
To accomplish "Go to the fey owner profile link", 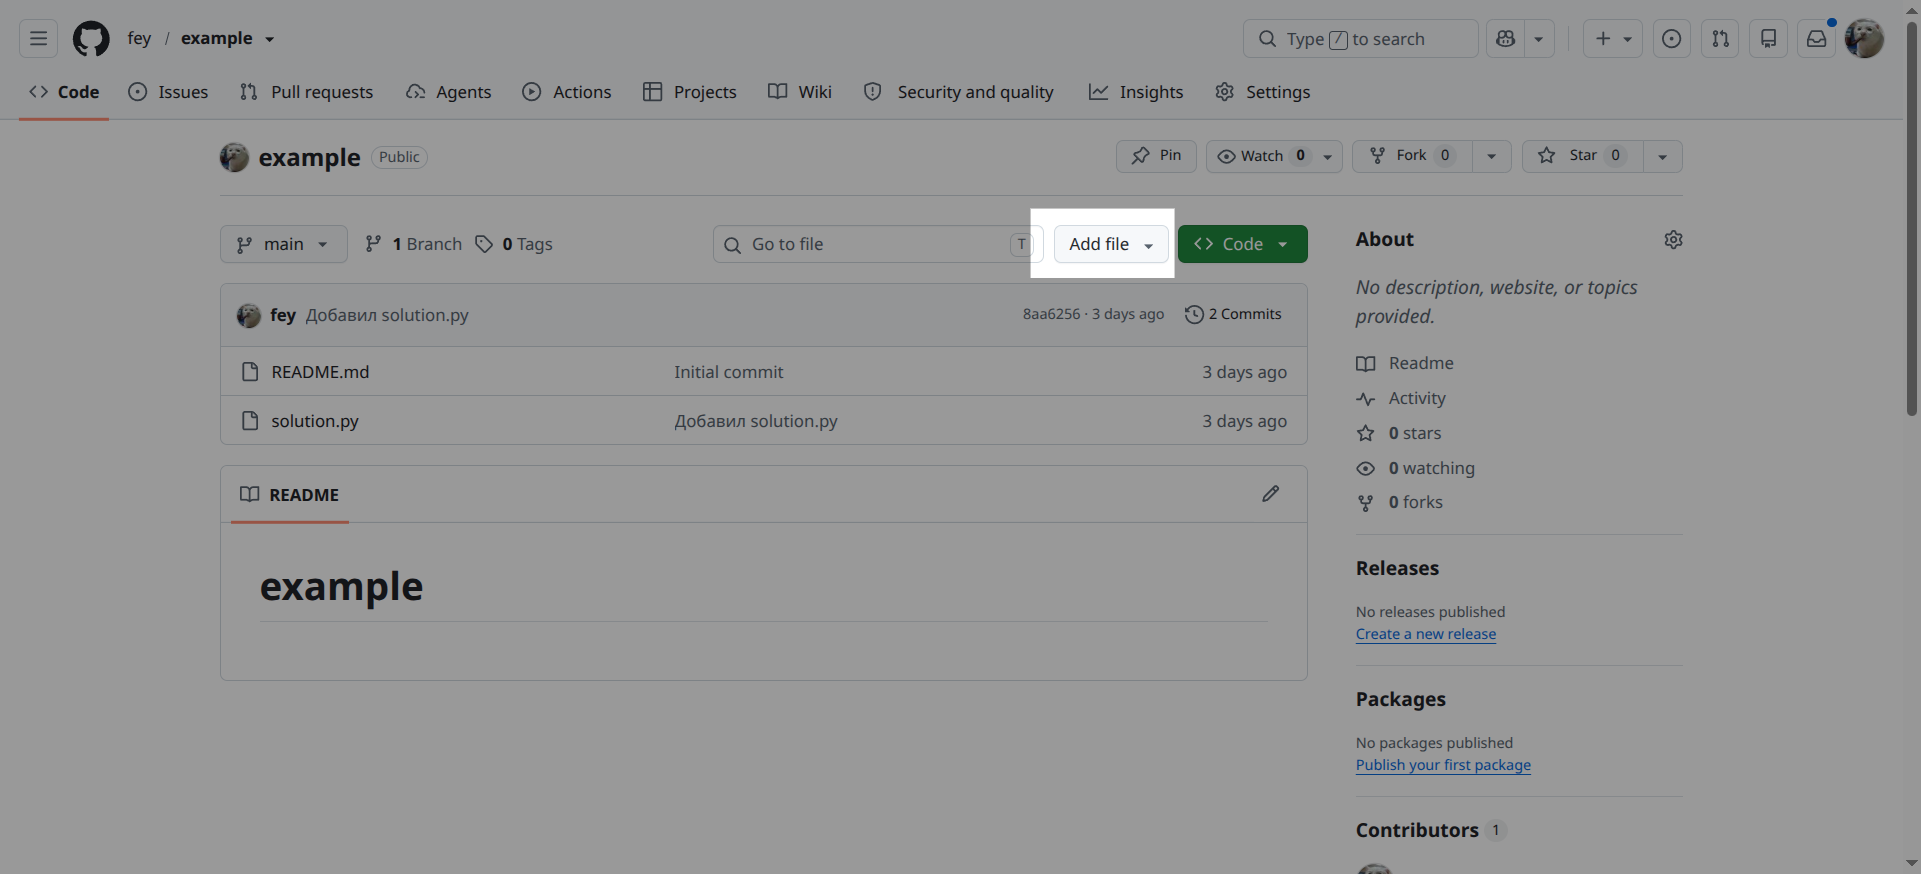I will coord(139,39).
